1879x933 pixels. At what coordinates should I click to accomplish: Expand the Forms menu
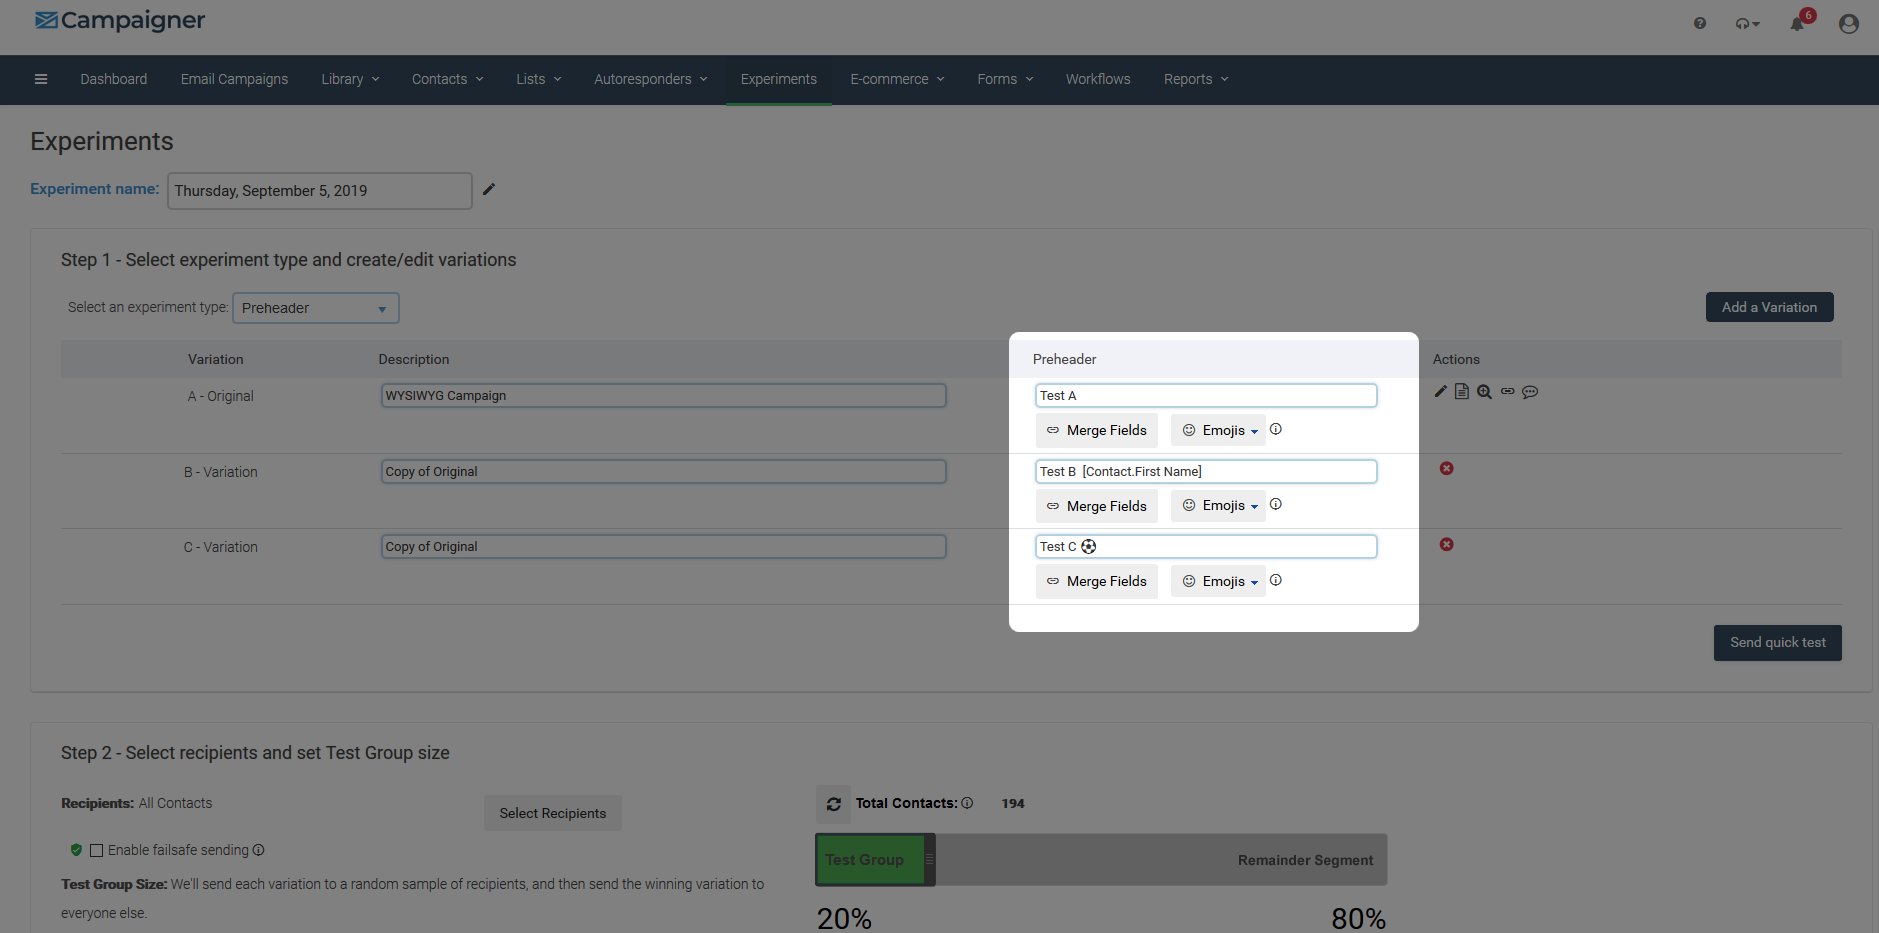pos(1005,79)
